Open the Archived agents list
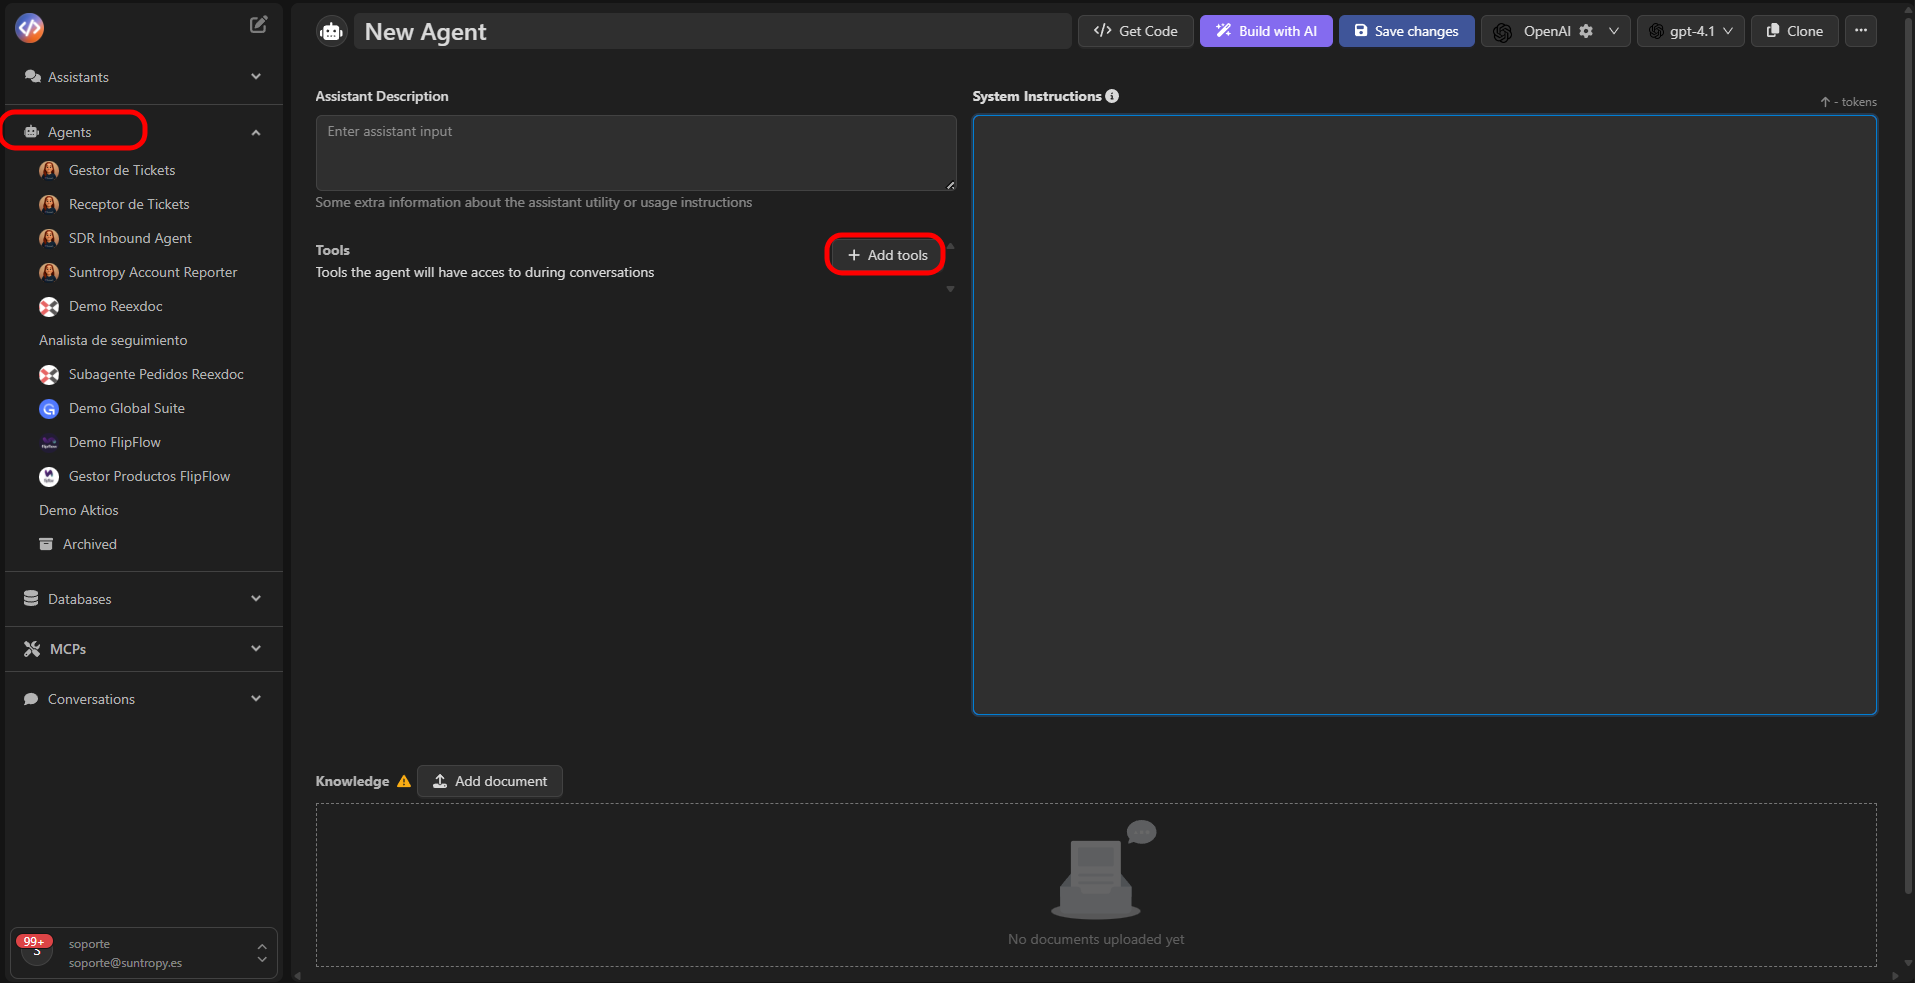 90,544
